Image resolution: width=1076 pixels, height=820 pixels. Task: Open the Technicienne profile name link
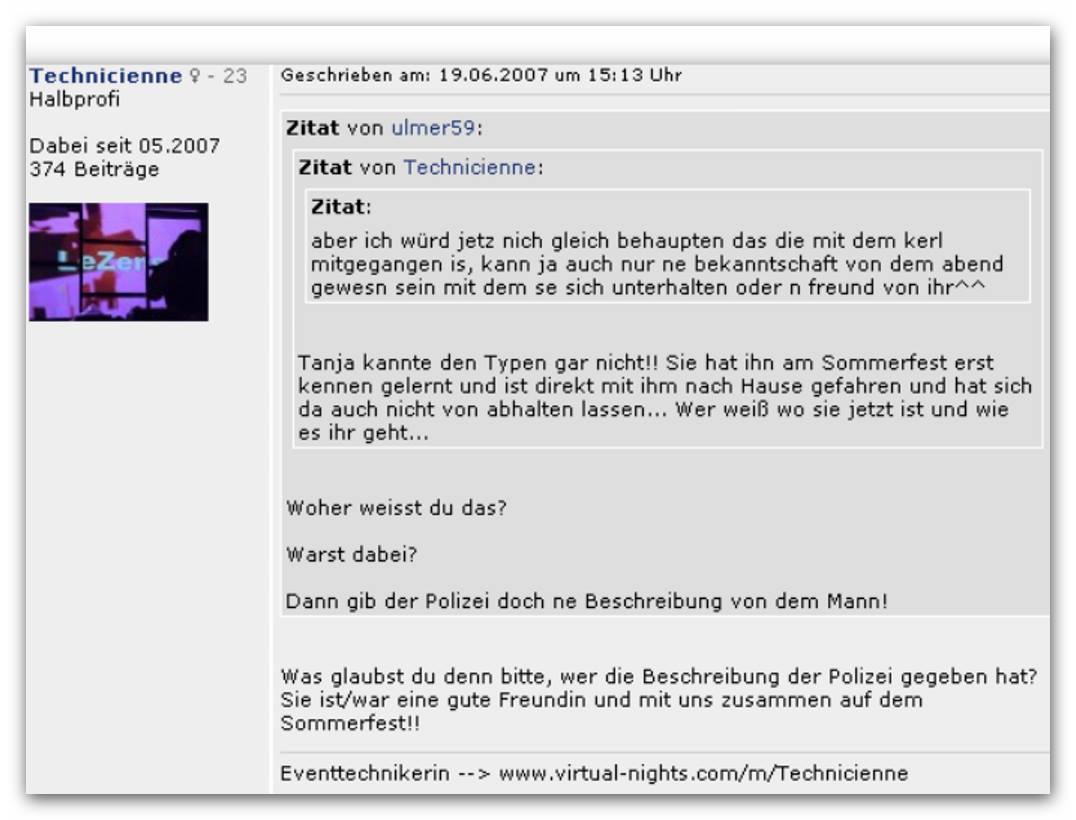tap(106, 75)
